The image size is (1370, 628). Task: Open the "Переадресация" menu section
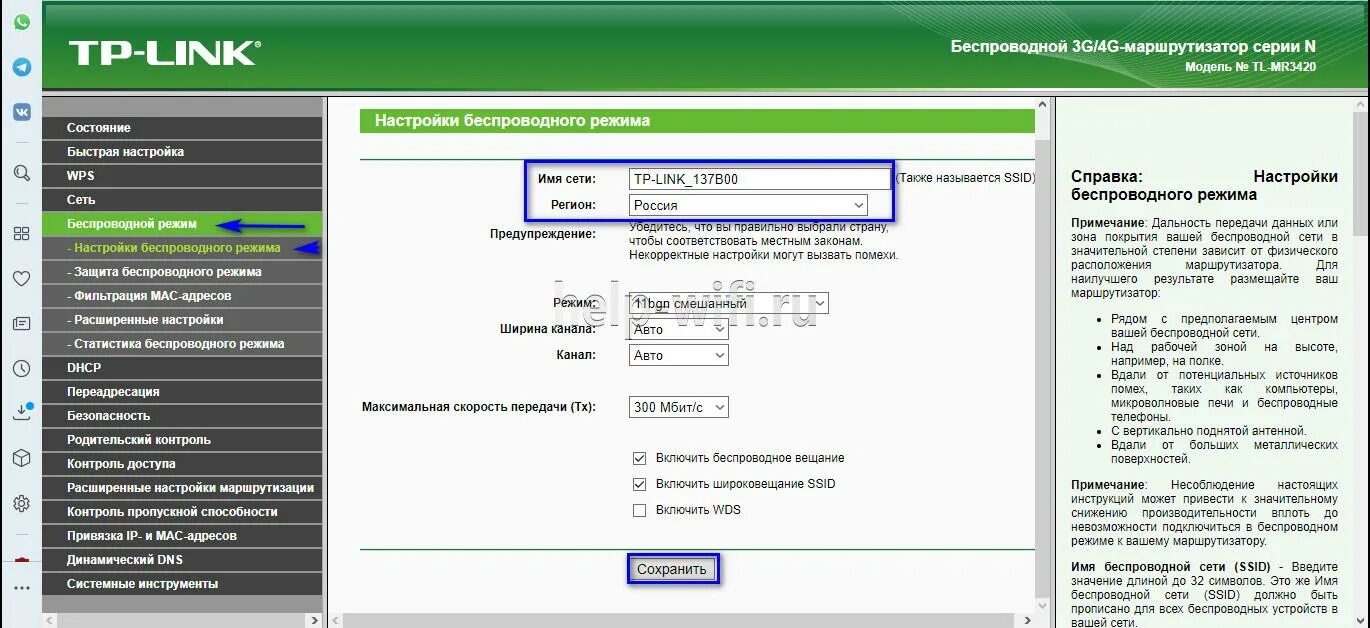182,392
